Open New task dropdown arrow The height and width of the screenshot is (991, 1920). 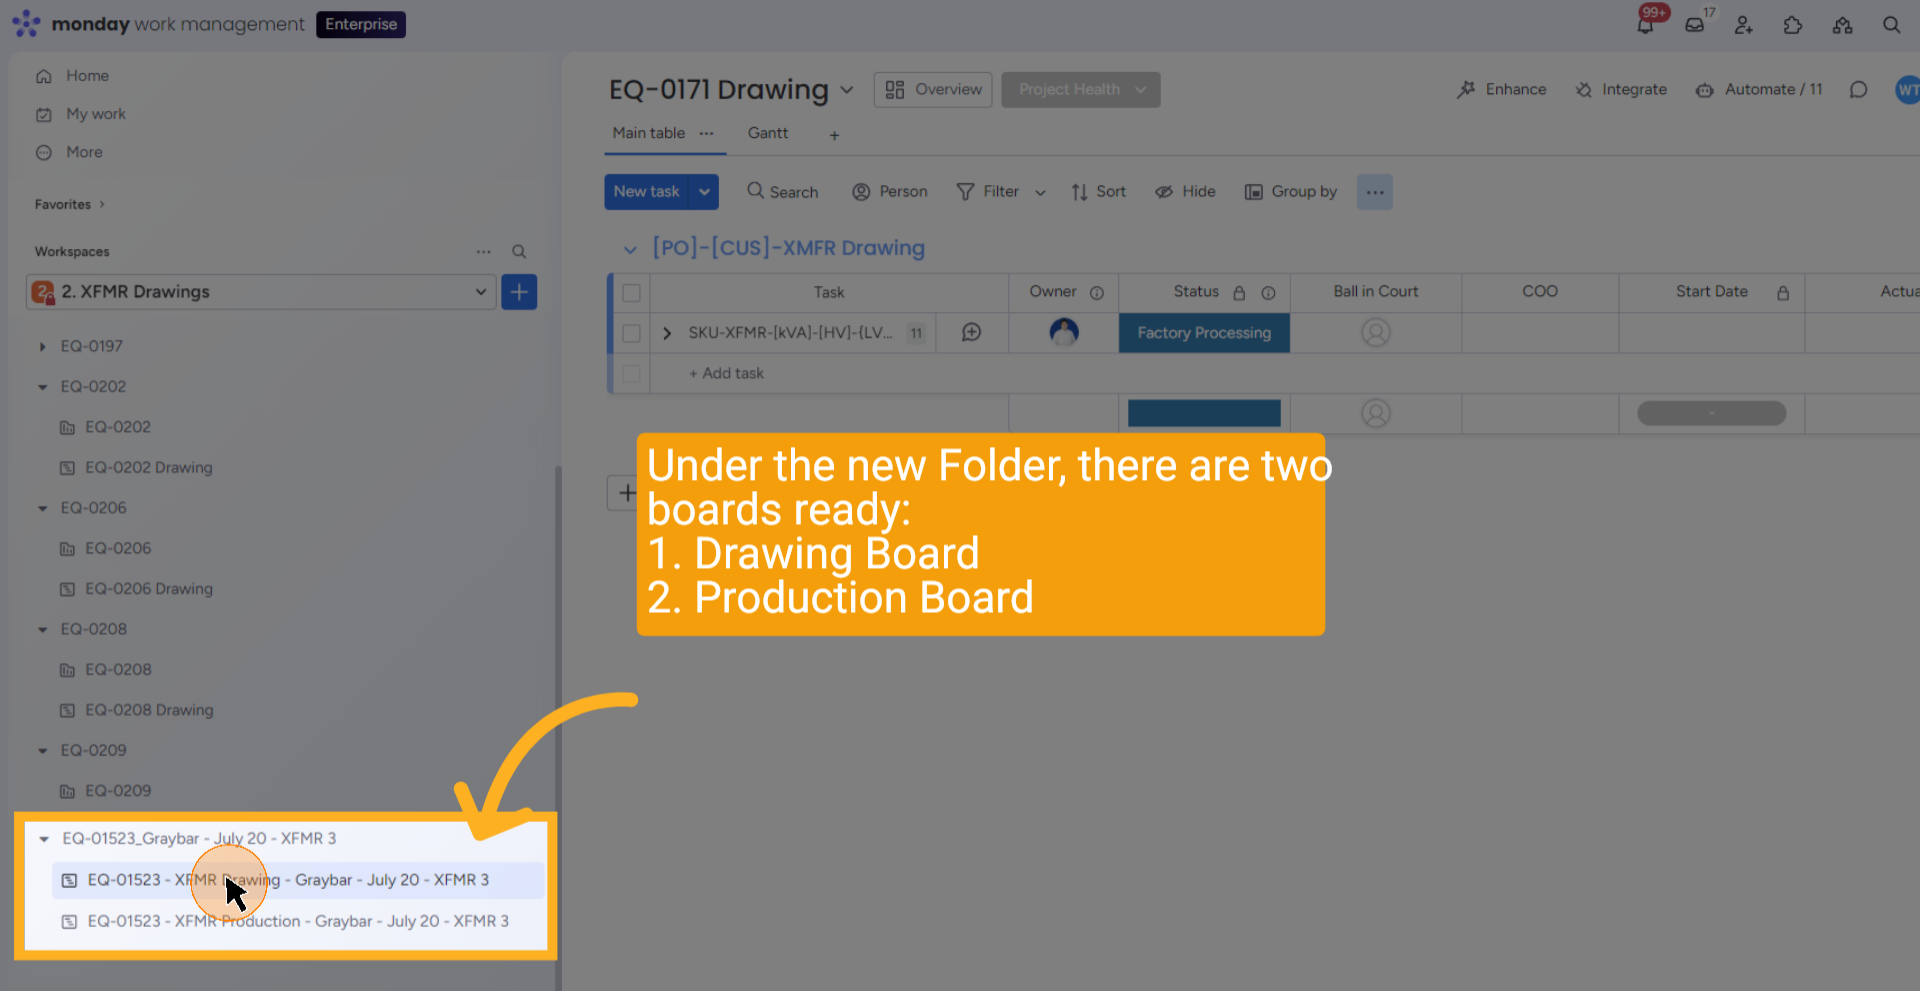coord(705,192)
